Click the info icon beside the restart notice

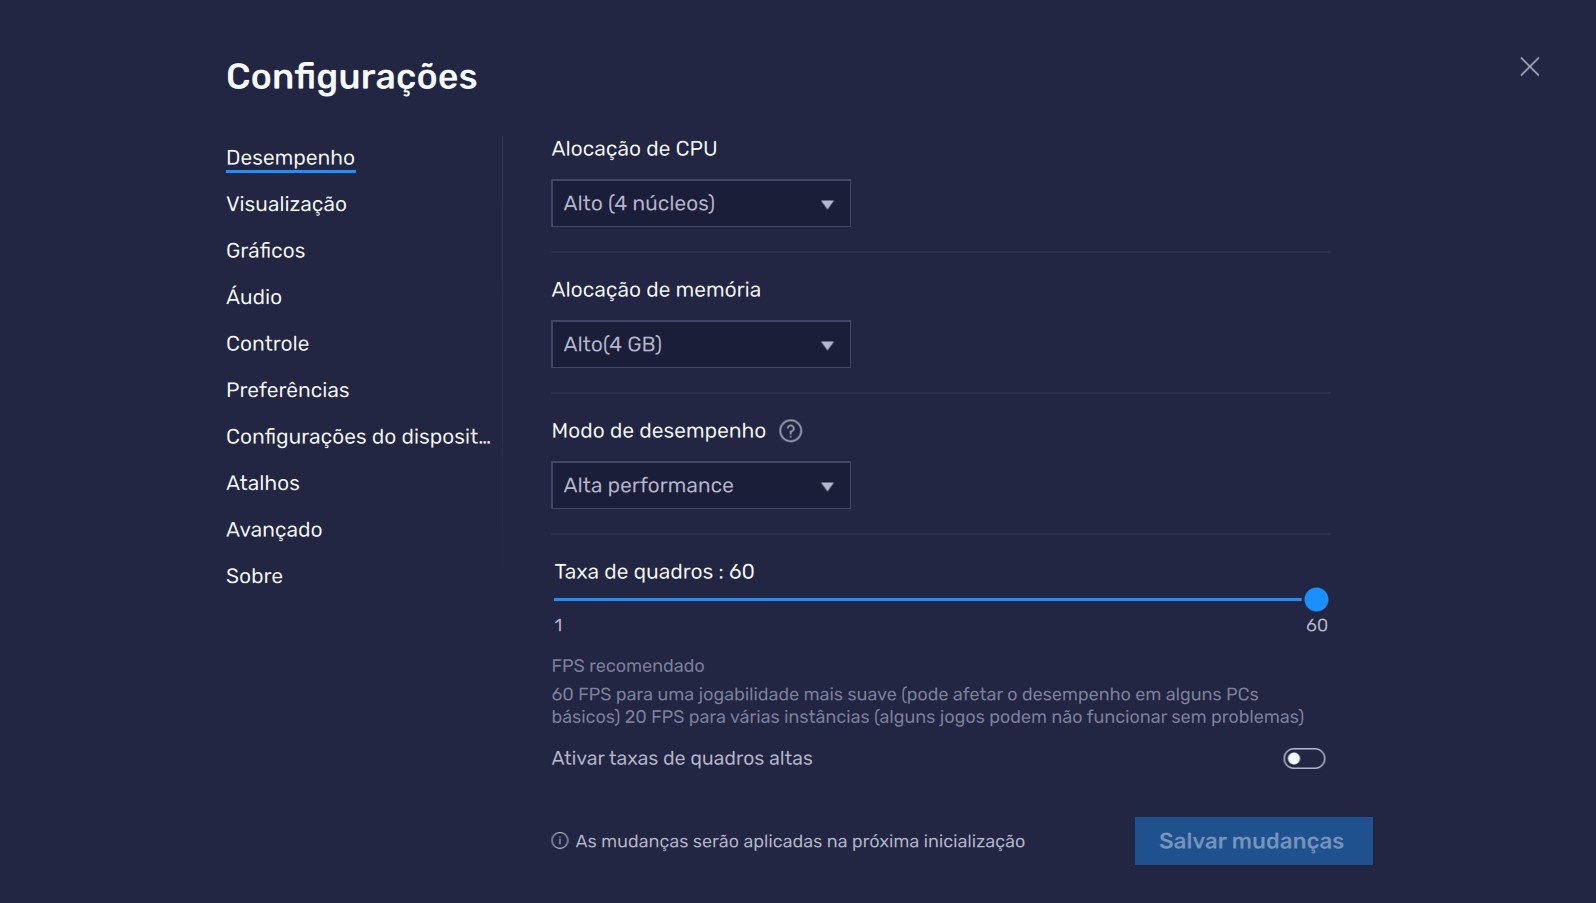[x=560, y=841]
